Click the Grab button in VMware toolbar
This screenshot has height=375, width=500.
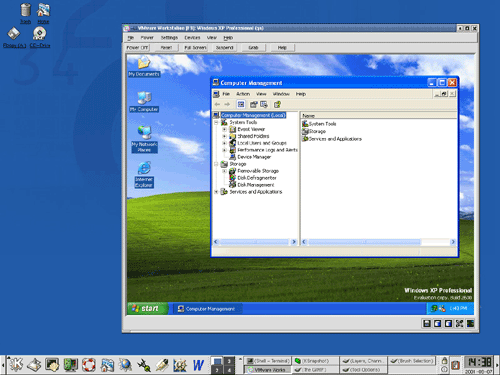pos(253,48)
